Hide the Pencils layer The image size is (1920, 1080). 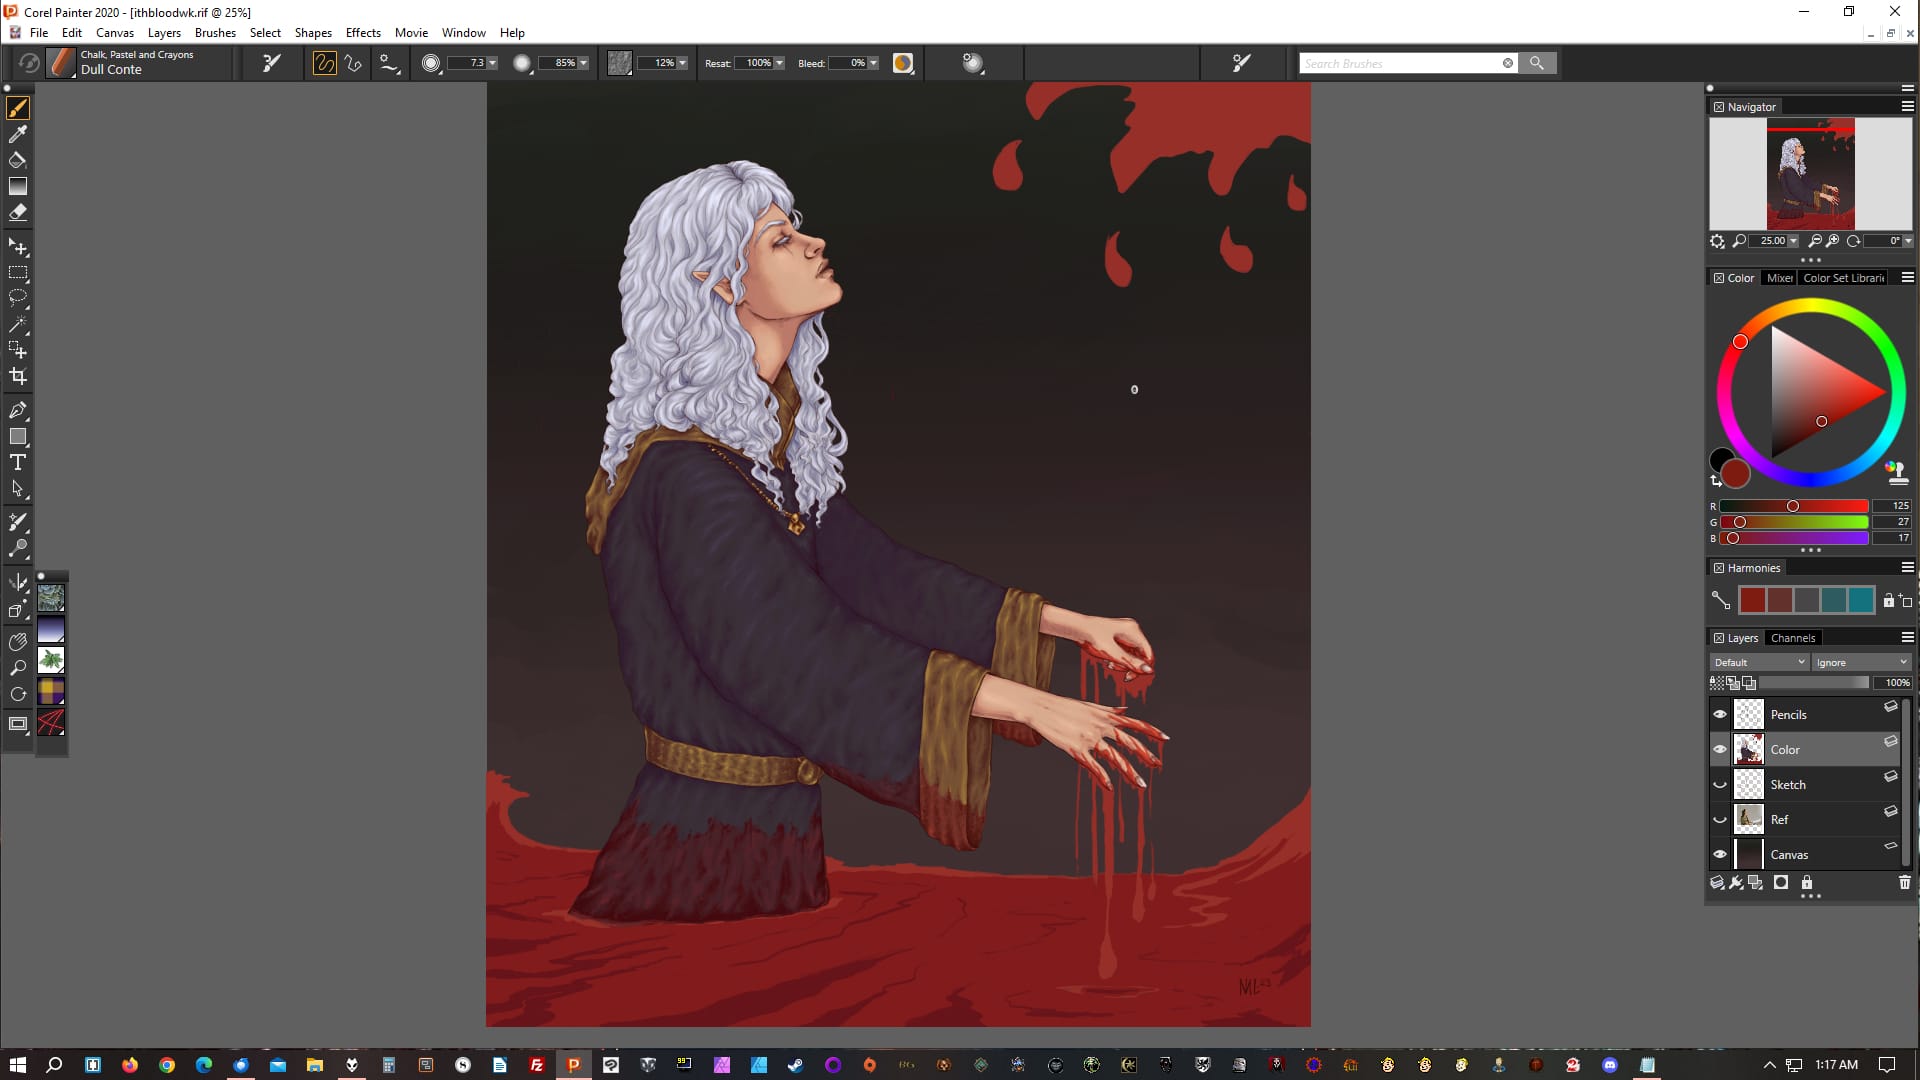(x=1720, y=714)
